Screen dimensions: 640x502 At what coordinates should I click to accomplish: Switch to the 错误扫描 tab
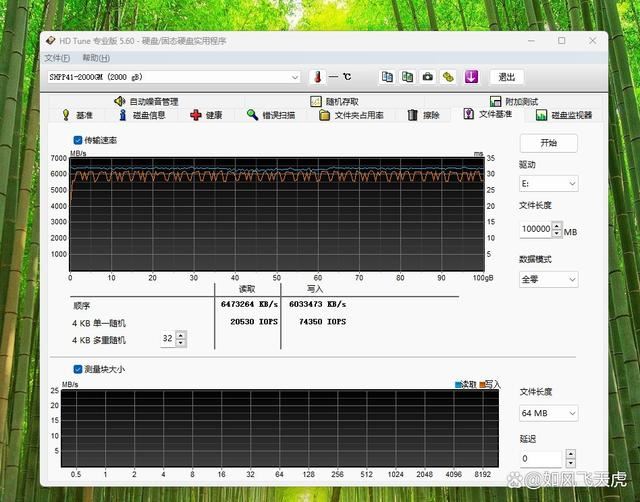[x=271, y=115]
